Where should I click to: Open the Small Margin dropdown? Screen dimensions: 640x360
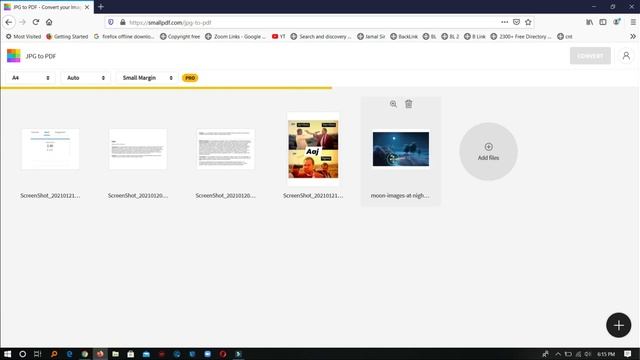[147, 78]
